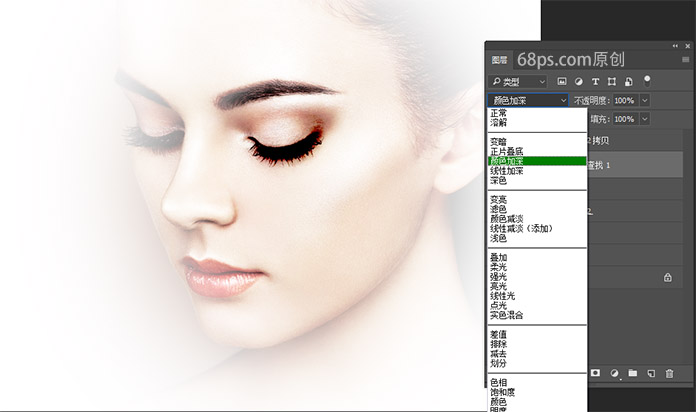Create a new layer

(651, 373)
